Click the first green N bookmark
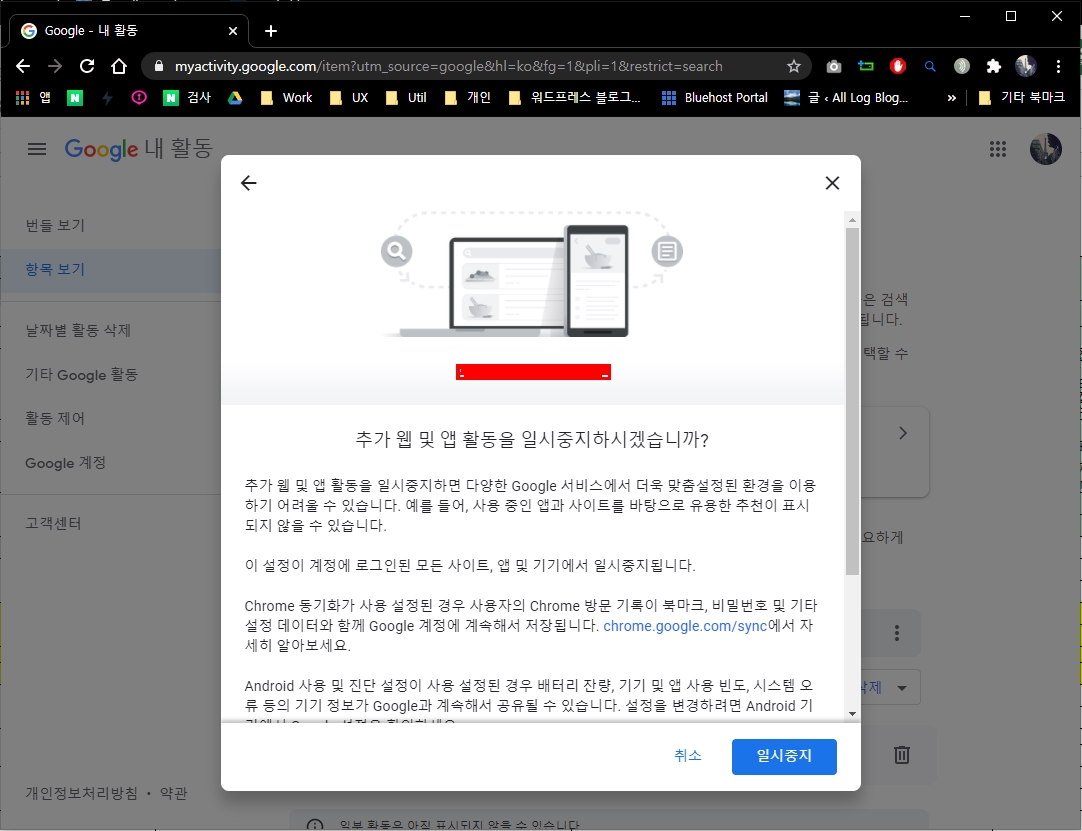This screenshot has width=1082, height=831. (x=75, y=98)
